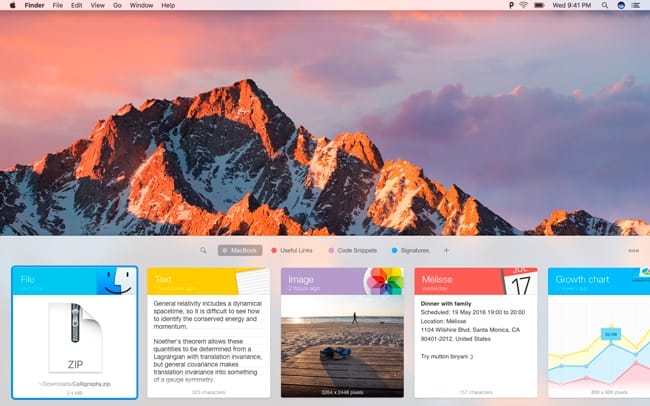This screenshot has width=650, height=406.
Task: Select the MacBook pinboard tab
Action: pos(240,250)
